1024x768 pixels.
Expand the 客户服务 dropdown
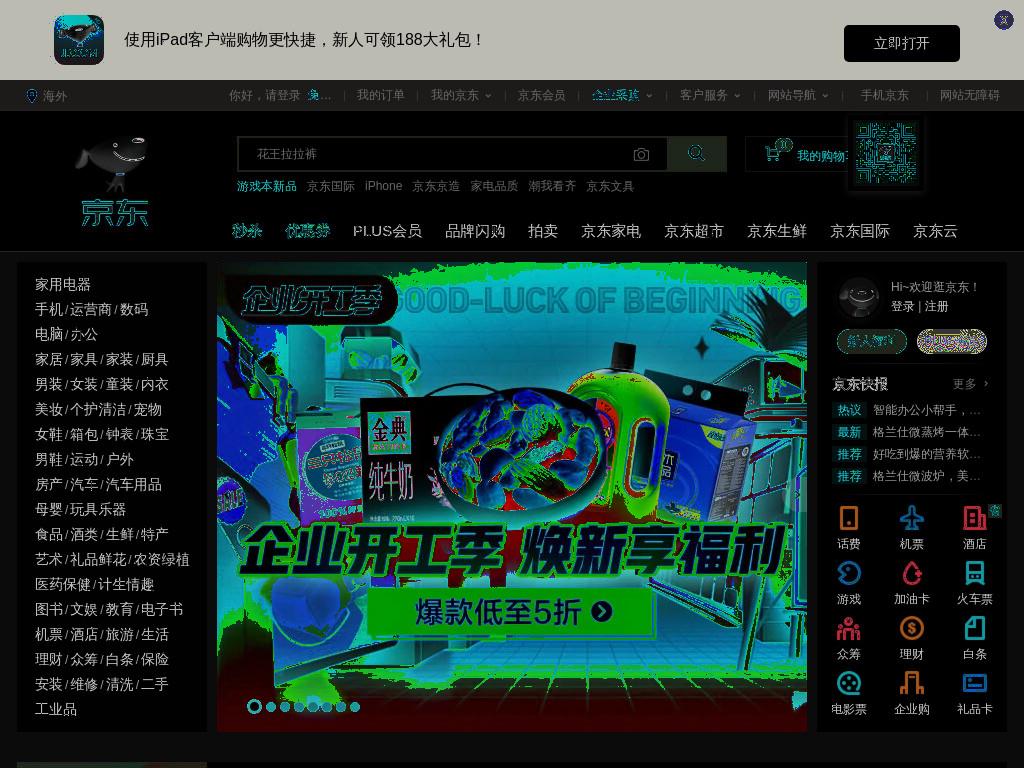point(710,95)
